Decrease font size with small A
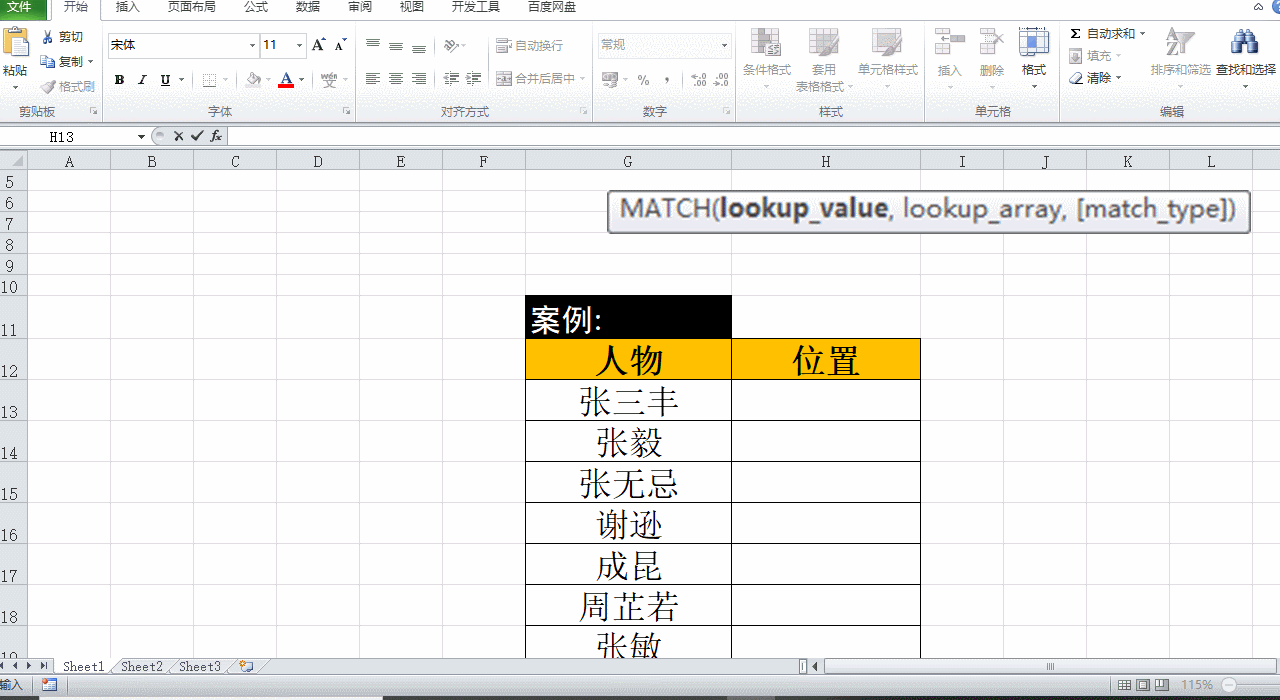Image resolution: width=1280 pixels, height=700 pixels. [x=340, y=45]
